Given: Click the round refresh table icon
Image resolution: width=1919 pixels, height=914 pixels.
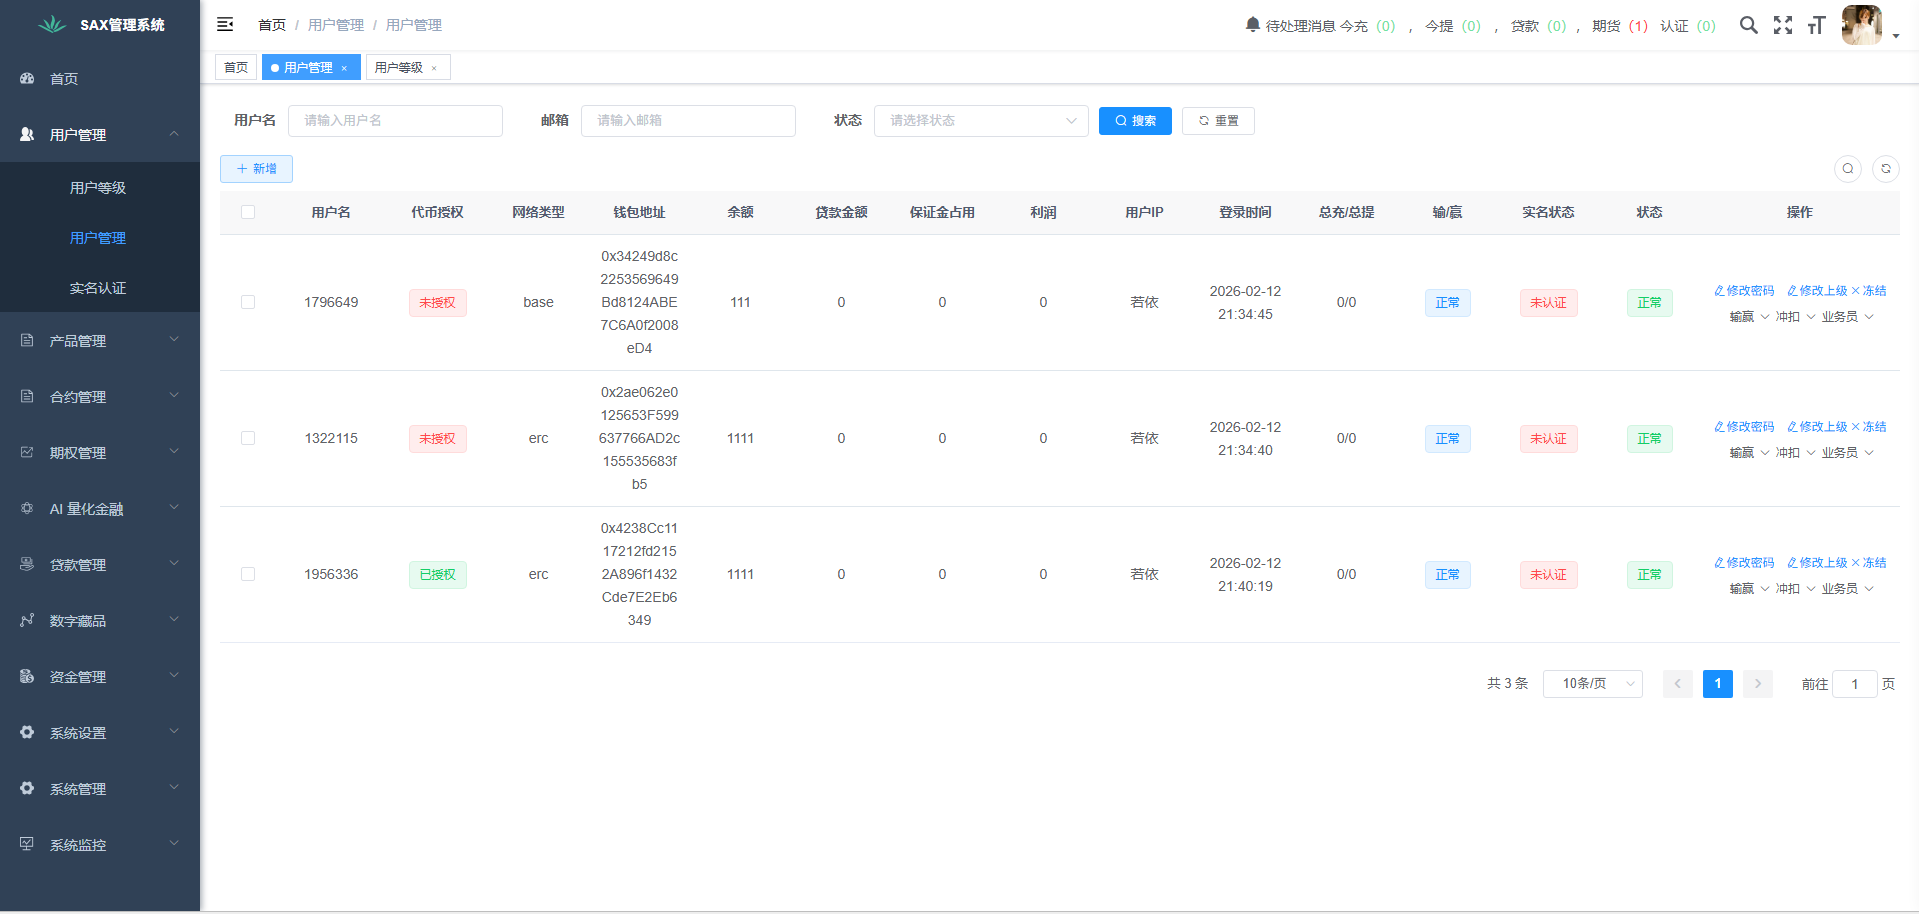Looking at the screenshot, I should click(x=1885, y=169).
